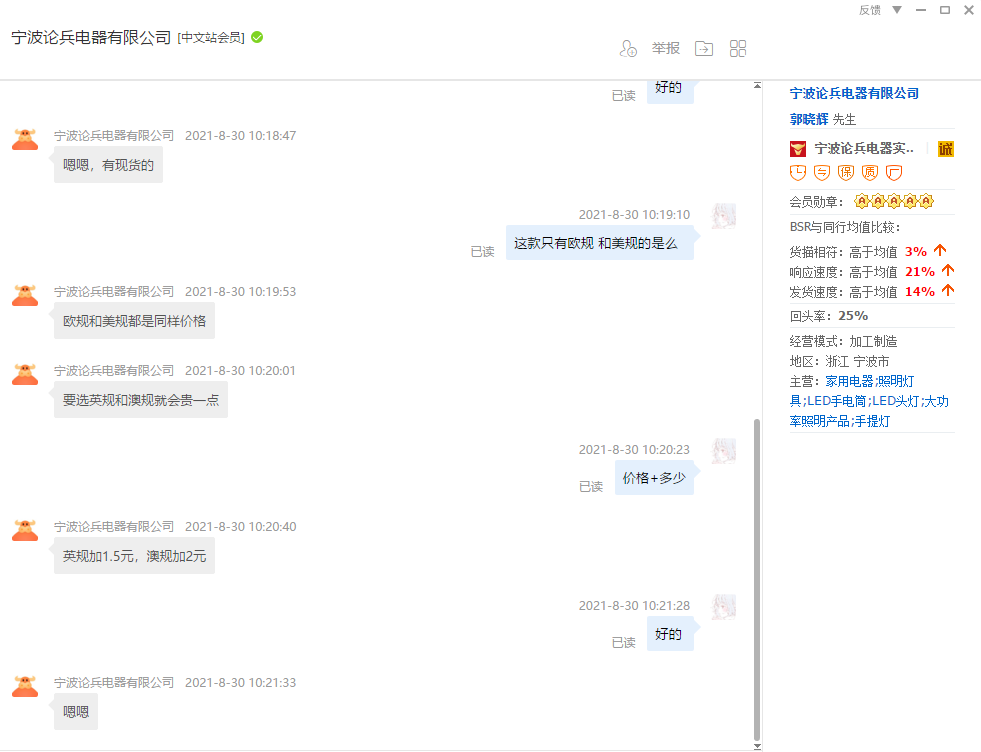Click the 地区: 浙江 宁波市 line
Image resolution: width=981 pixels, height=752 pixels.
click(839, 362)
